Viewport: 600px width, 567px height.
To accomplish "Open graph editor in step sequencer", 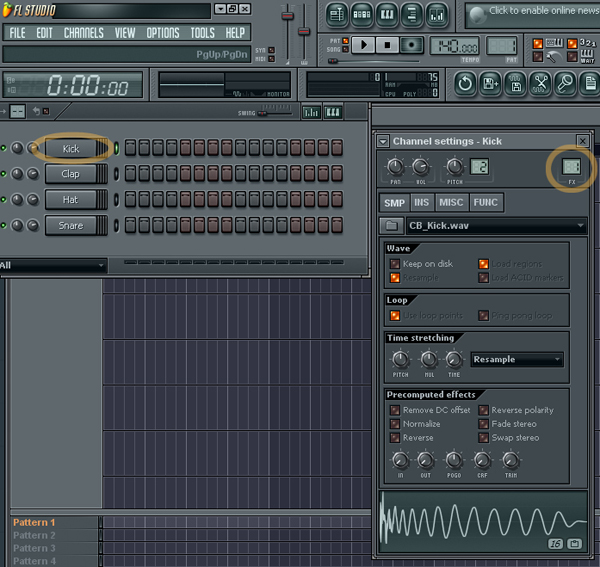I will pos(311,112).
